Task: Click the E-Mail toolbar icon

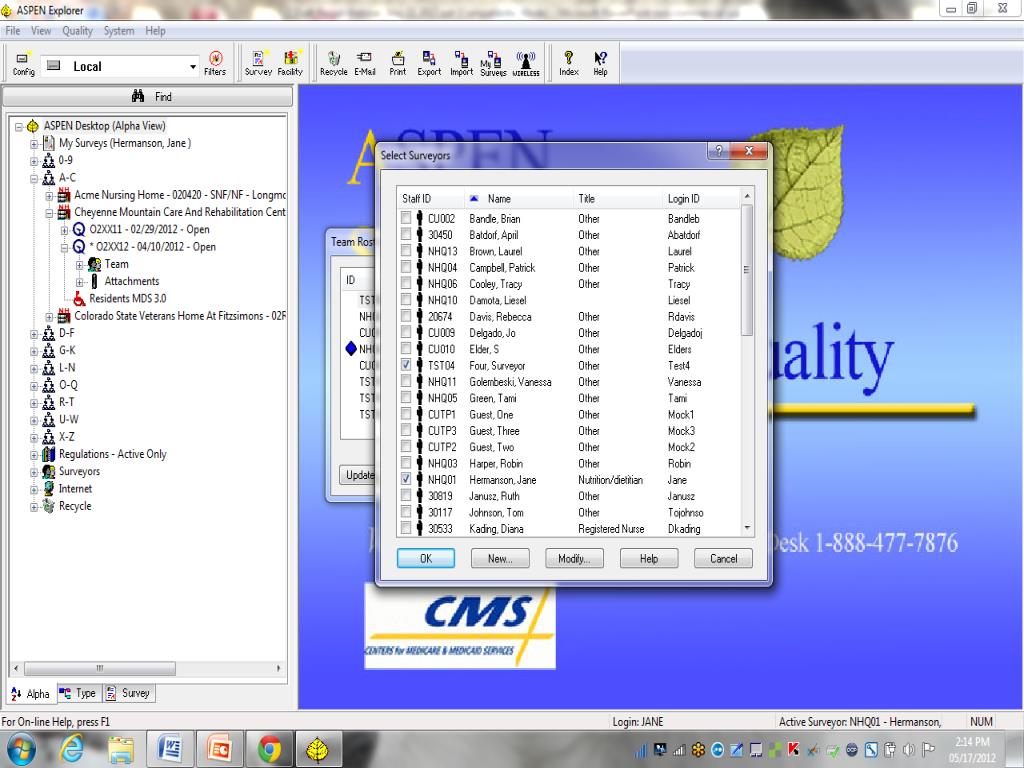Action: pyautogui.click(x=364, y=63)
